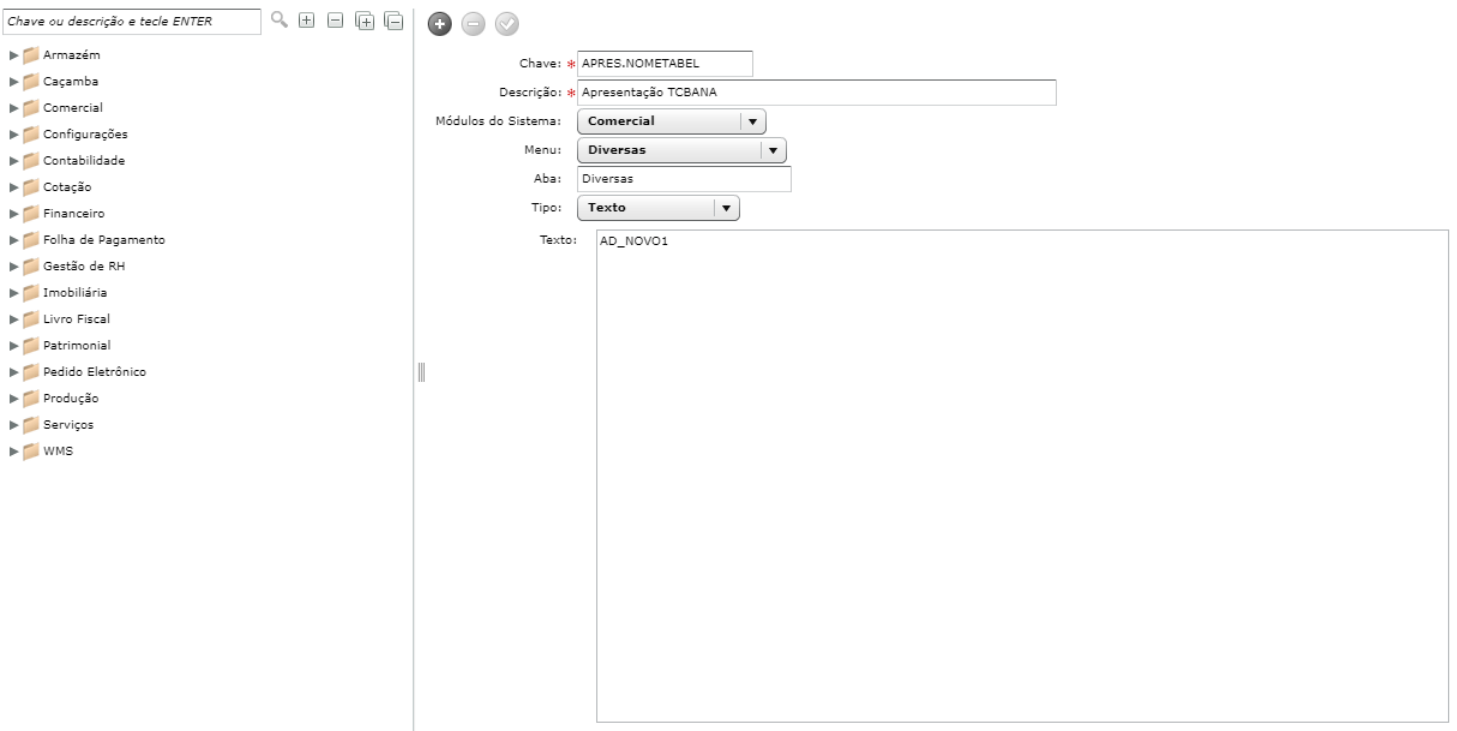Viewport: 1457px width, 731px height.
Task: Click inside the Texto text area
Action: 1022,476
